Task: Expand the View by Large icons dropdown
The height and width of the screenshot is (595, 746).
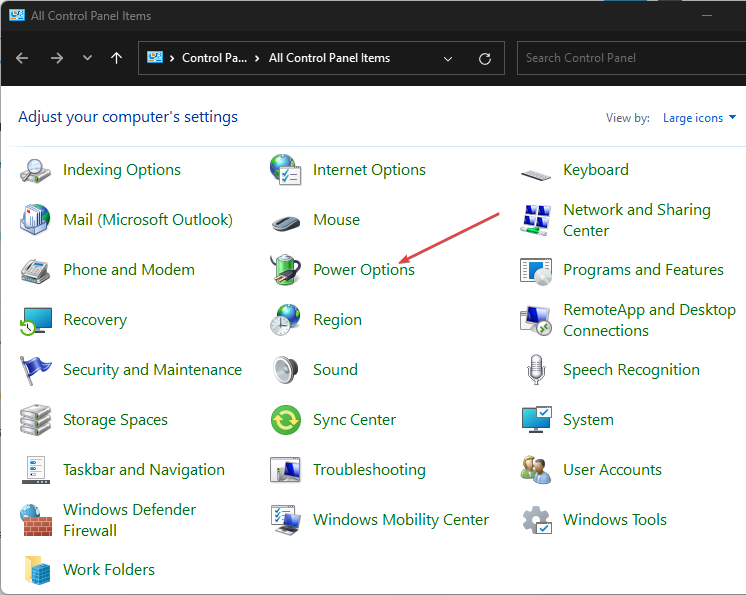Action: [699, 118]
